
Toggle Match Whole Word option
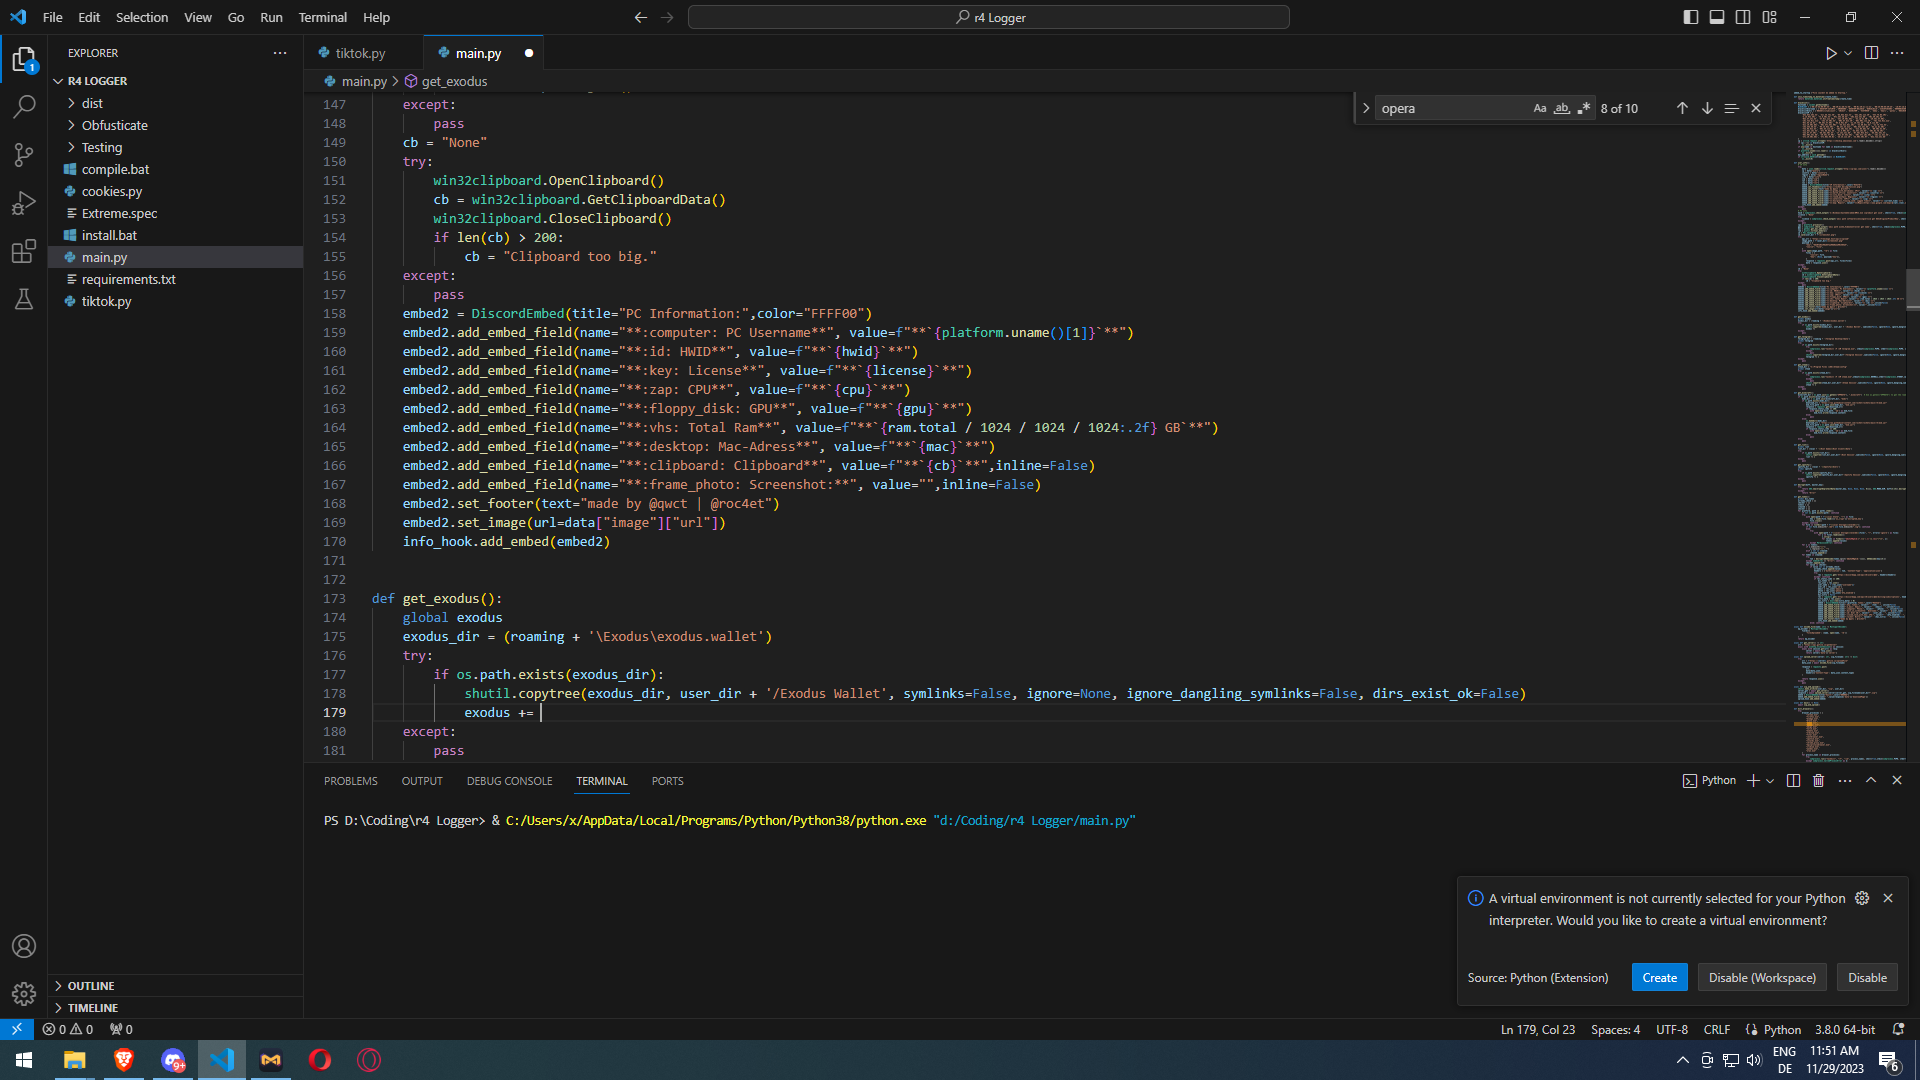coord(1562,108)
